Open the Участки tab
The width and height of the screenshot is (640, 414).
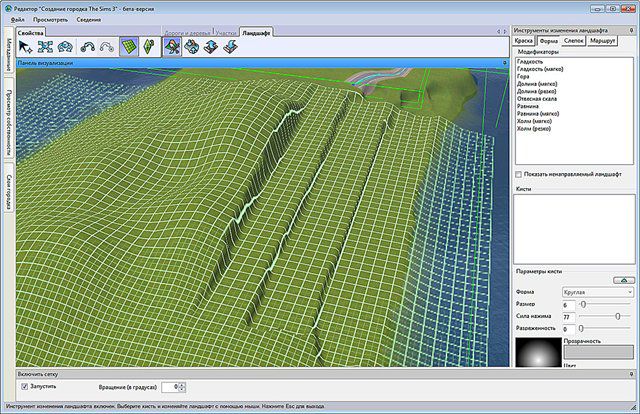pos(225,32)
